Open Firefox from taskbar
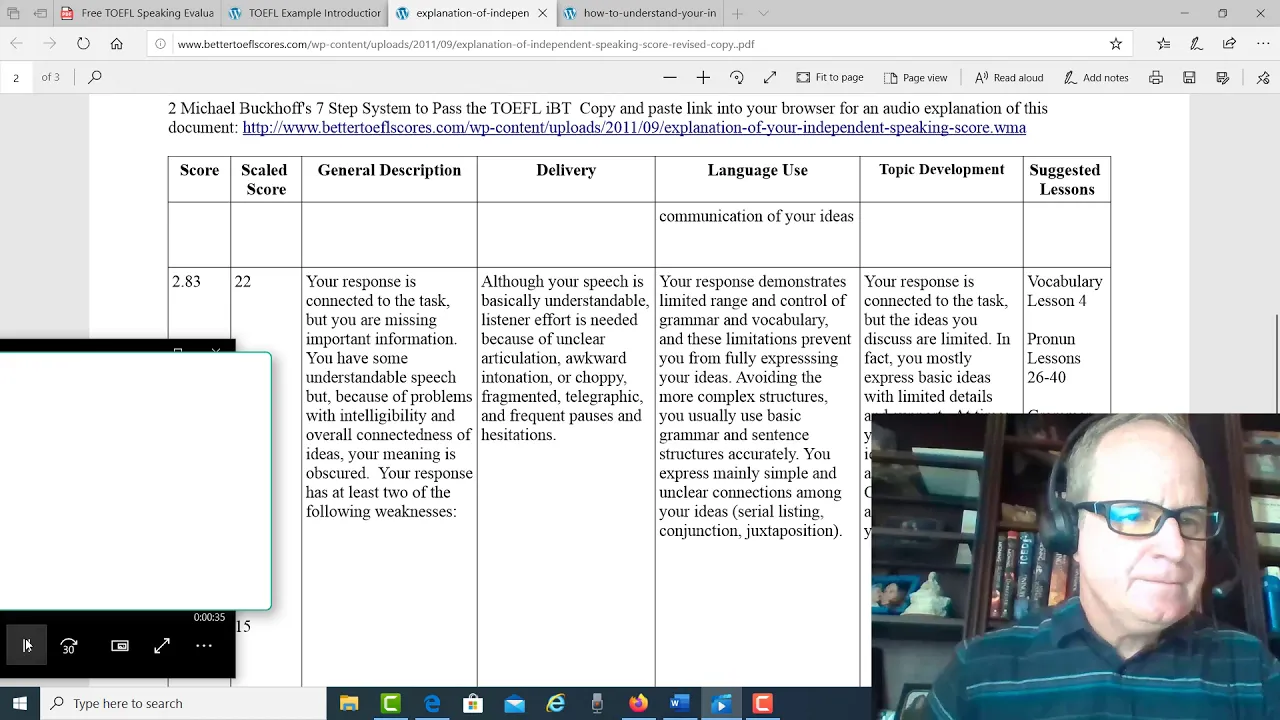Image resolution: width=1280 pixels, height=720 pixels. coord(638,704)
